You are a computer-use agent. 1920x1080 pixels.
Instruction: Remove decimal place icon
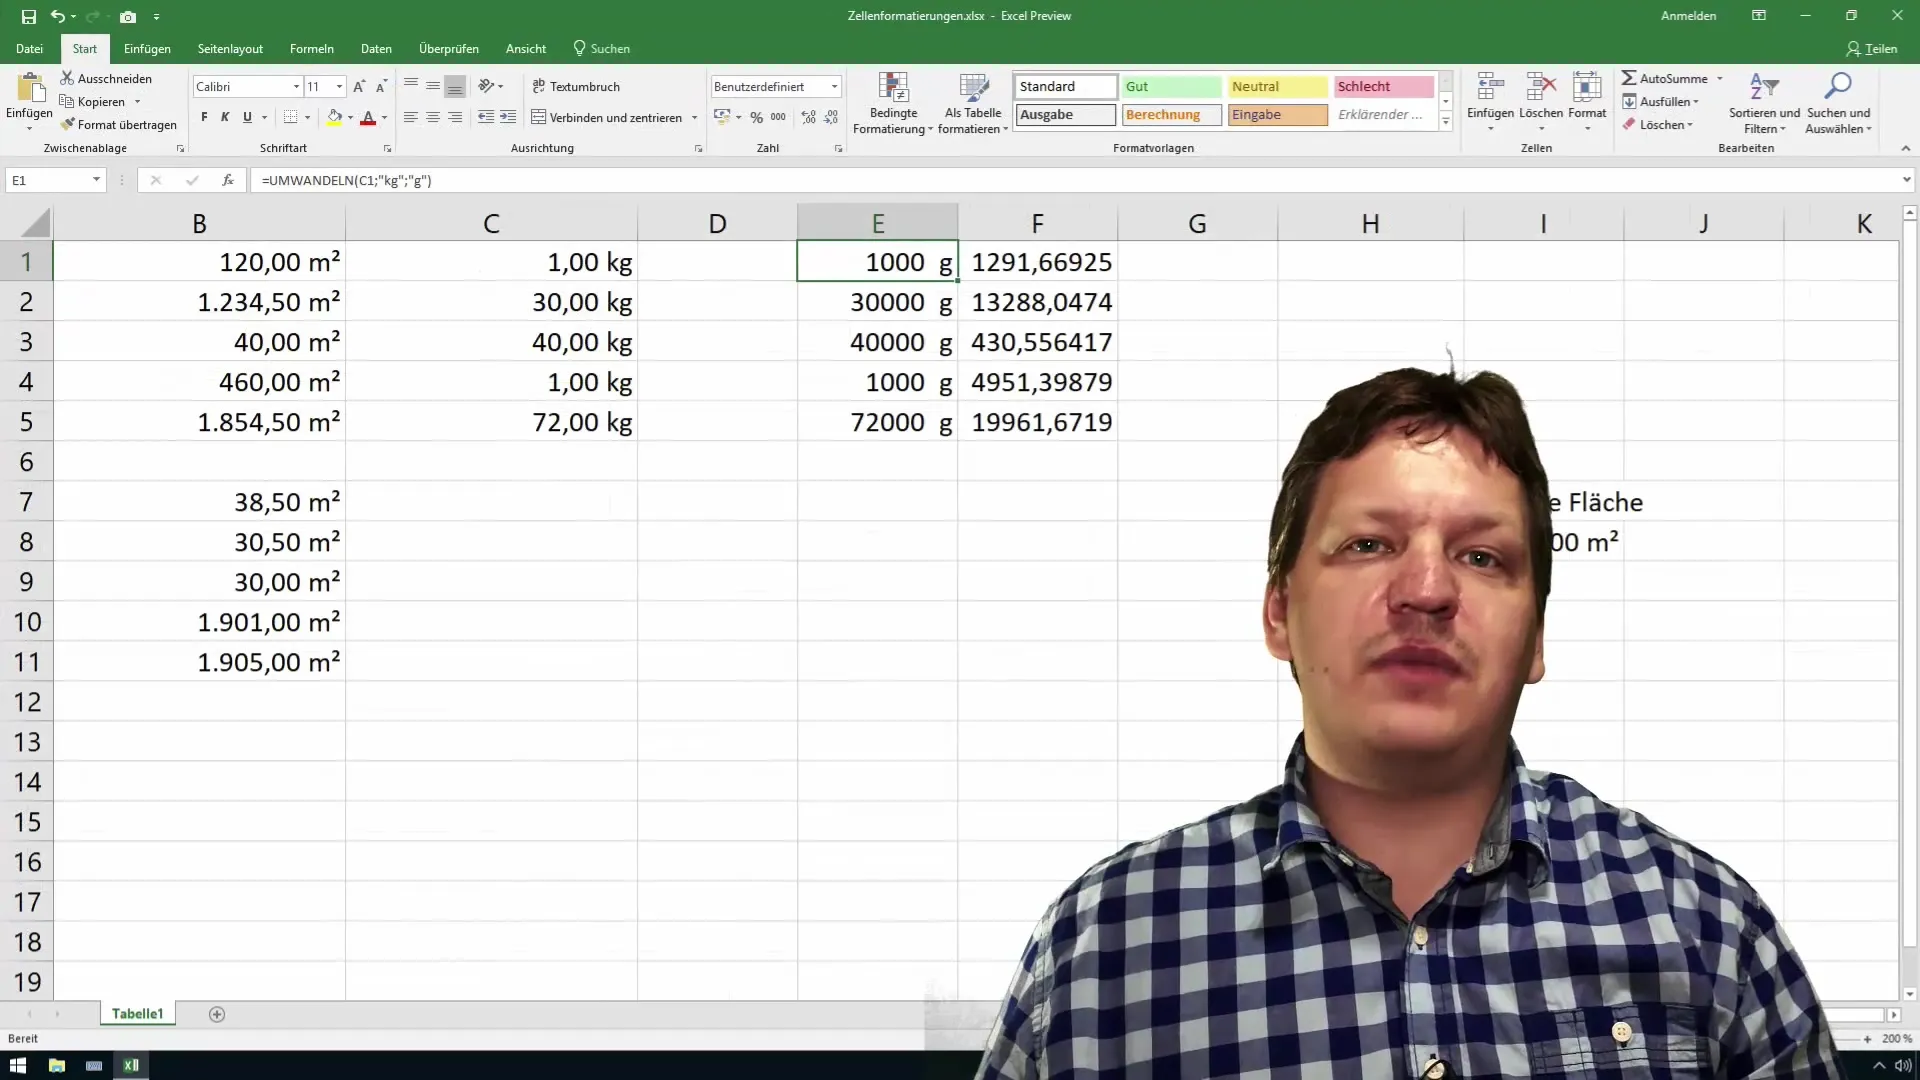click(831, 117)
